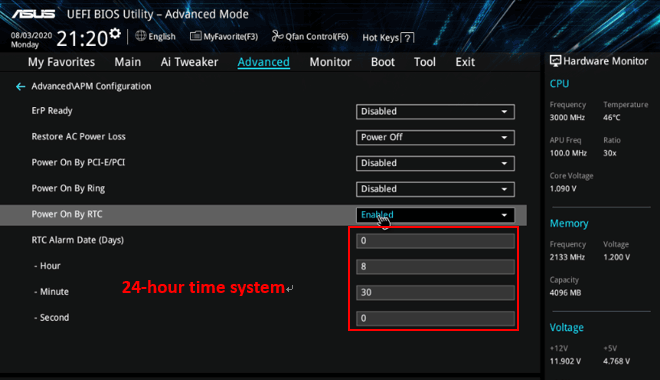The image size is (660, 380).
Task: Go to the Boot tab
Action: [383, 62]
